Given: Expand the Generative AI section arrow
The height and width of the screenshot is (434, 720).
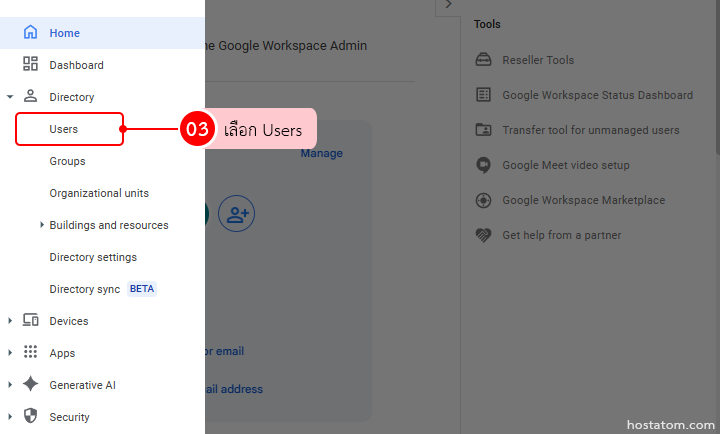Looking at the screenshot, I should point(10,384).
